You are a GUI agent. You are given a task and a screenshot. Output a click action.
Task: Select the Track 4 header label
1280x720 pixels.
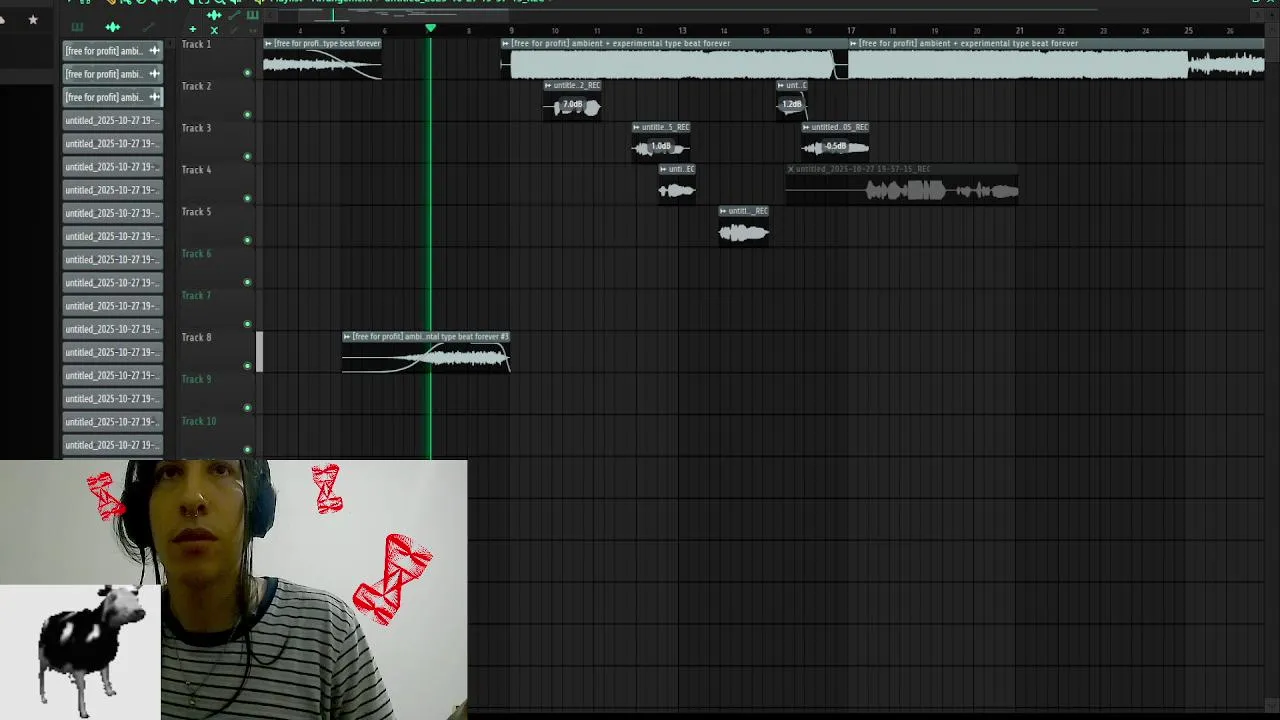click(196, 171)
